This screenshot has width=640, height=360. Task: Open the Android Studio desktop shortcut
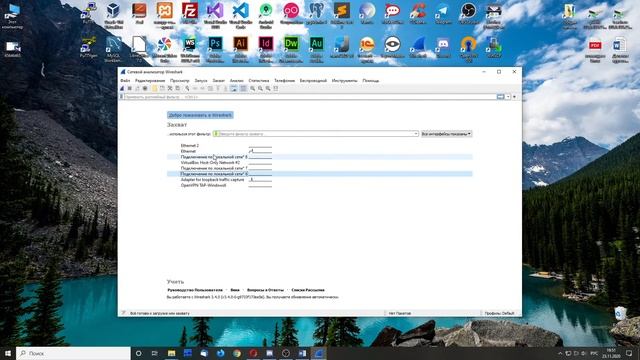266,14
